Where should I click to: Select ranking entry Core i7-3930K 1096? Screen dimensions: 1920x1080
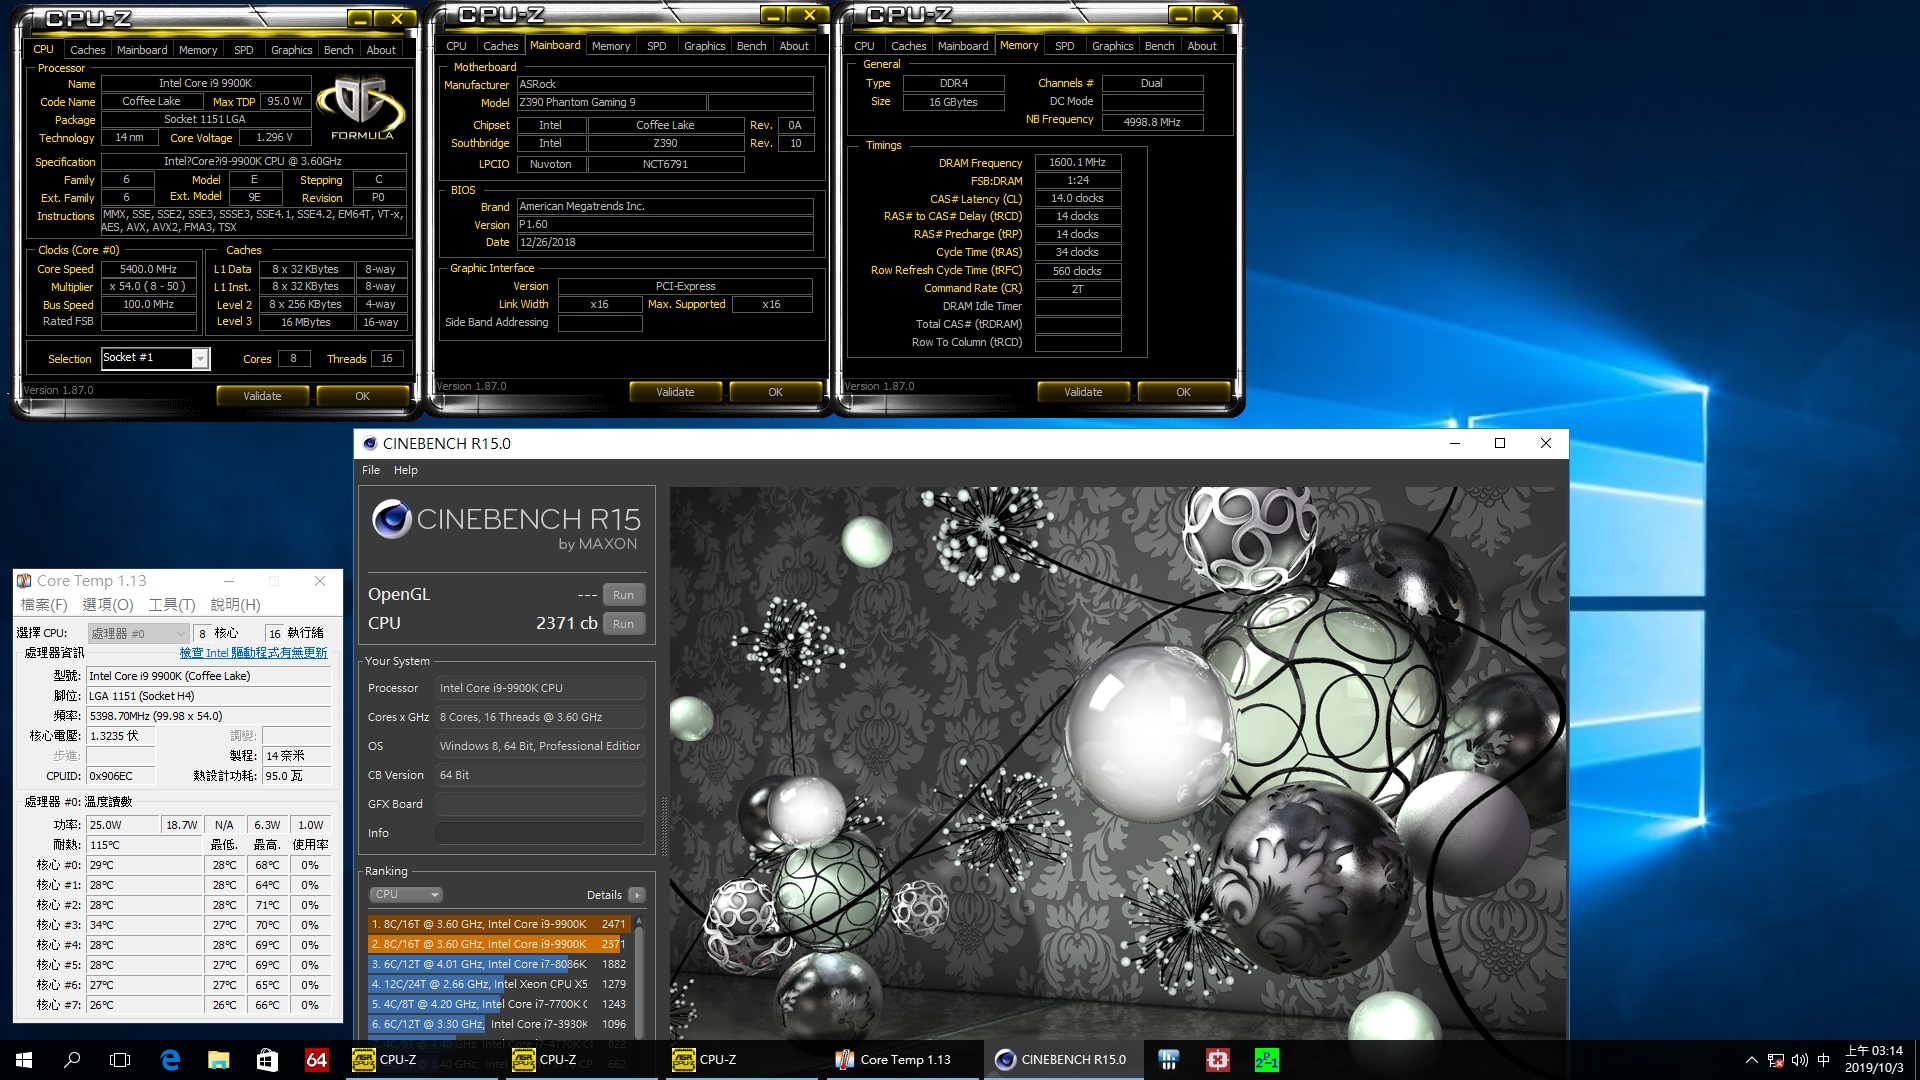498,1024
